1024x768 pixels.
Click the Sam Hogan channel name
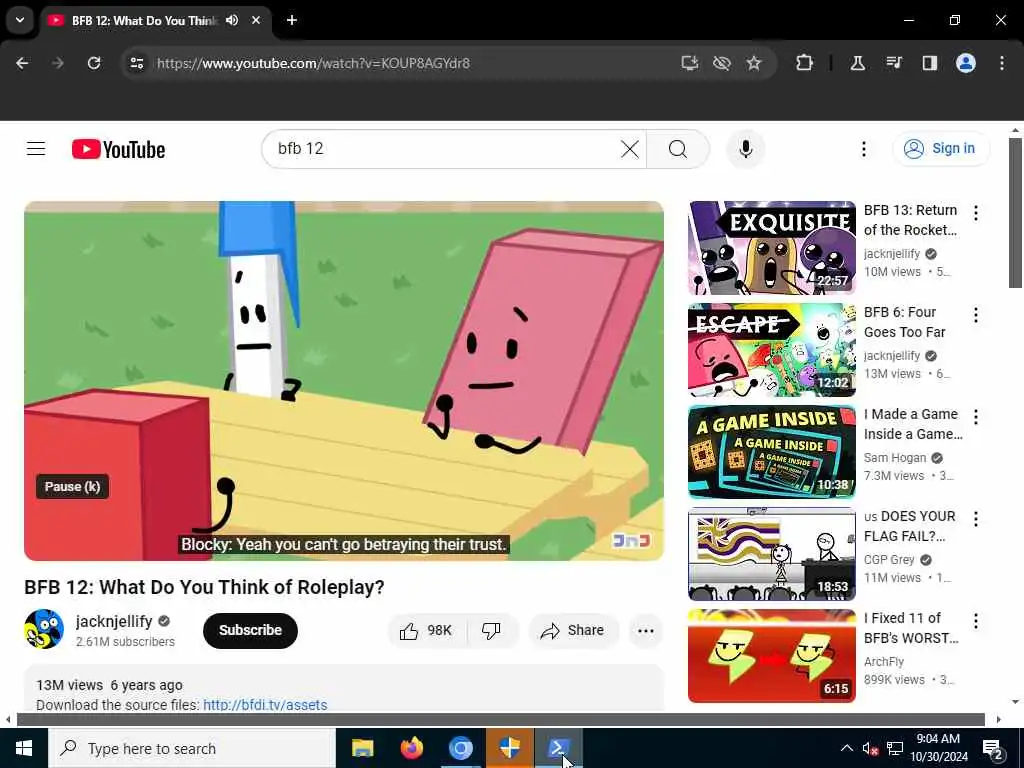895,458
